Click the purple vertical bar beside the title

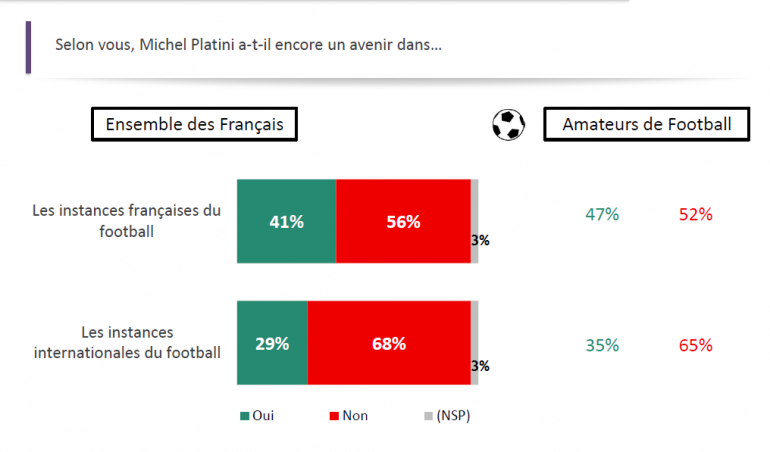pos(28,48)
